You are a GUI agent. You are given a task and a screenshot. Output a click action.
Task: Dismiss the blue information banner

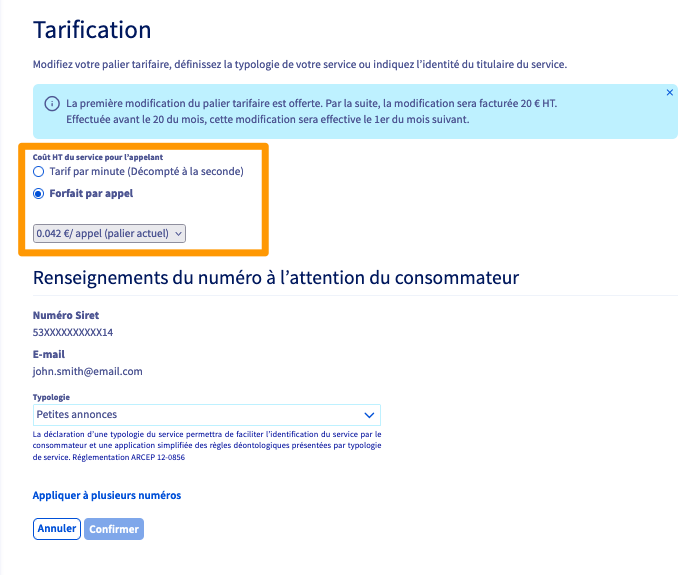(669, 92)
